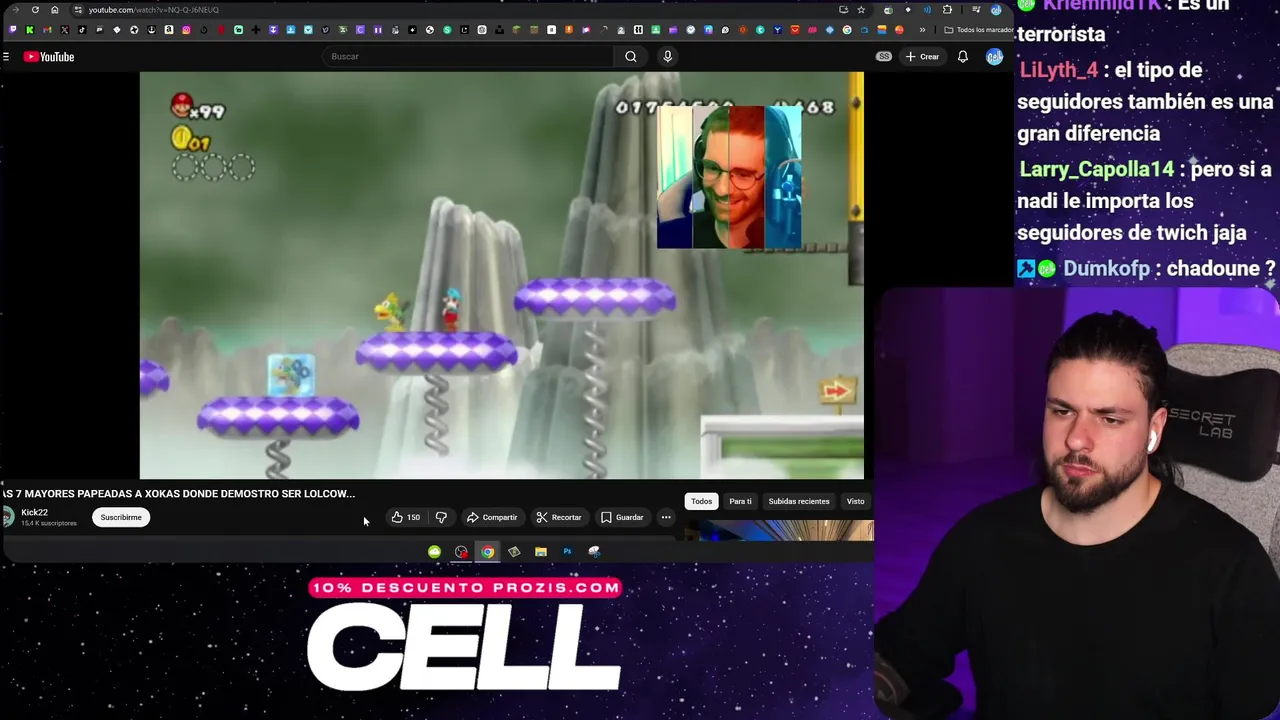Clip the video with Recortar
Viewport: 1280px width, 720px height.
[x=558, y=517]
